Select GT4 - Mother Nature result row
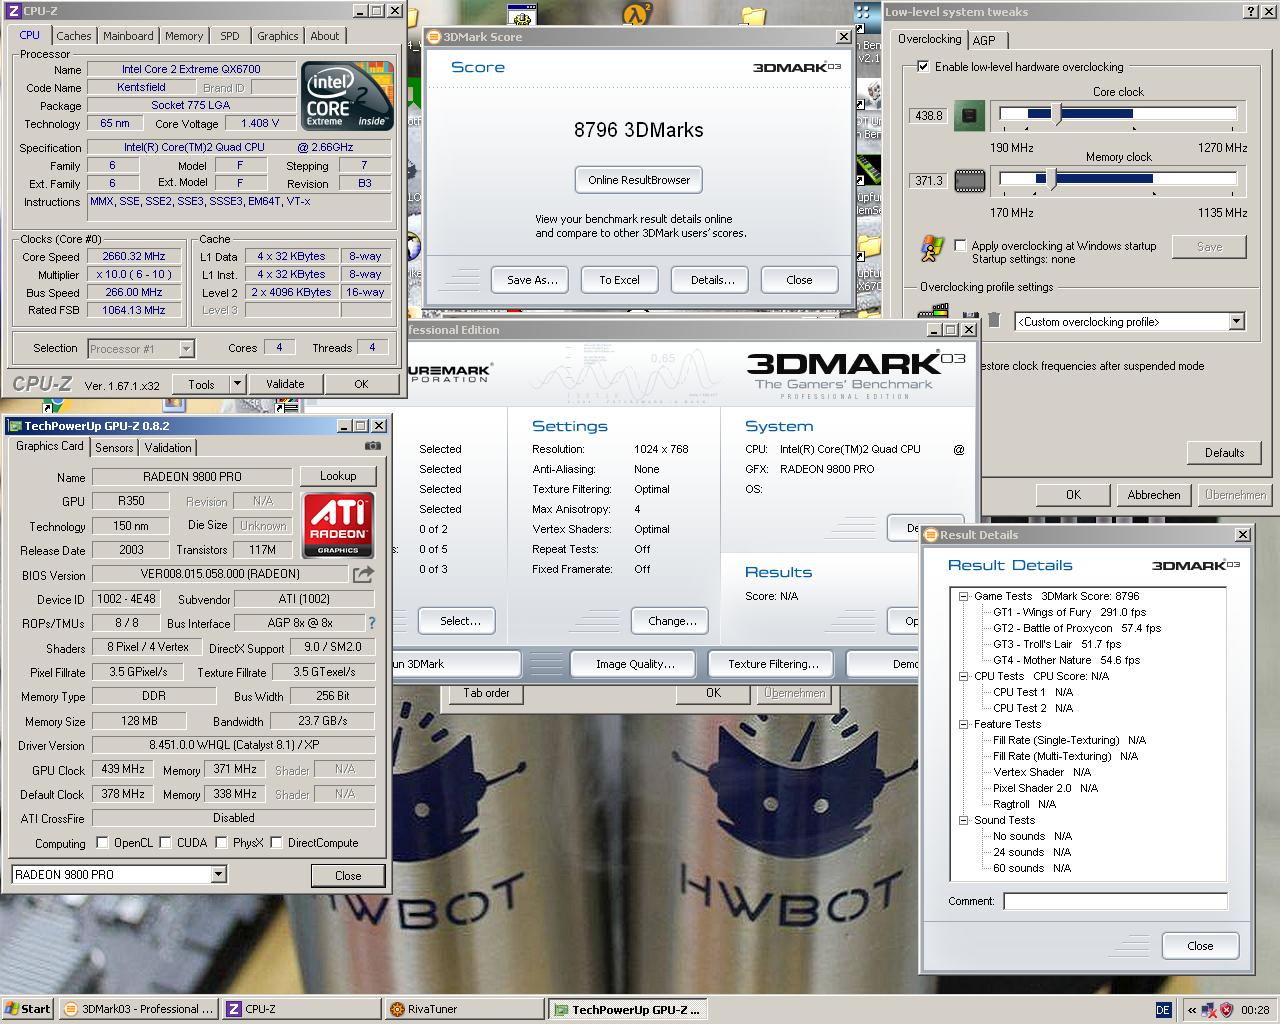Image resolution: width=1280 pixels, height=1024 pixels. tap(1066, 660)
